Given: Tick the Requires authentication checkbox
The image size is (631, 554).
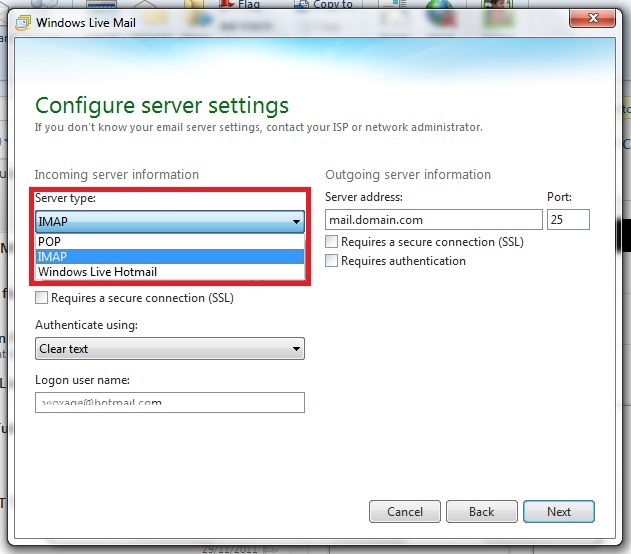Looking at the screenshot, I should [331, 261].
